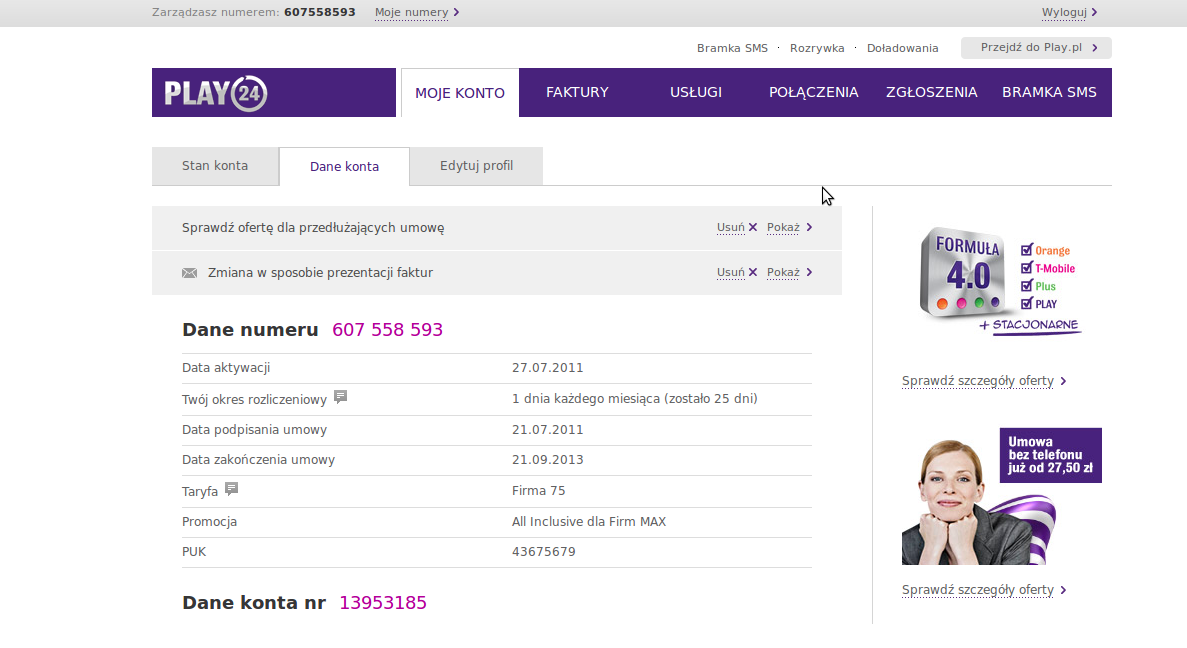This screenshot has height=648, width=1187.
Task: Remove Sprawdź ofertę dla przedłużających notification via Usuń
Action: click(731, 227)
